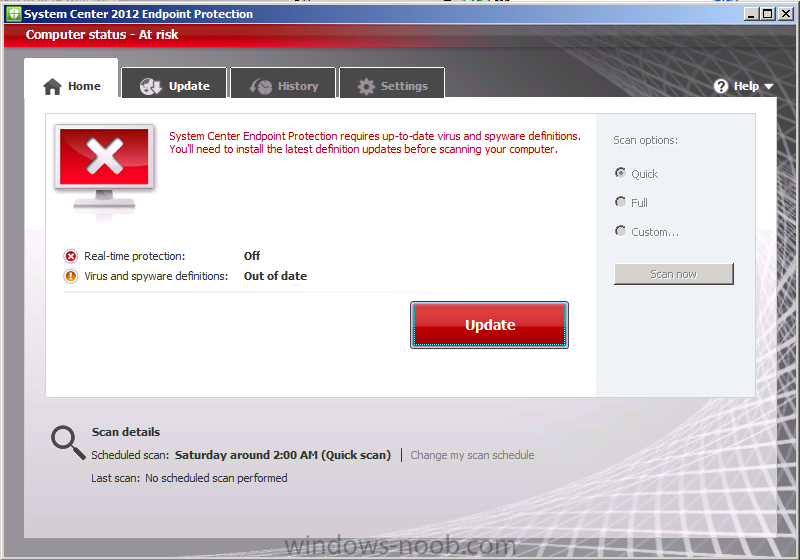Minimize the Endpoint Protection window
The image size is (800, 560).
point(750,14)
